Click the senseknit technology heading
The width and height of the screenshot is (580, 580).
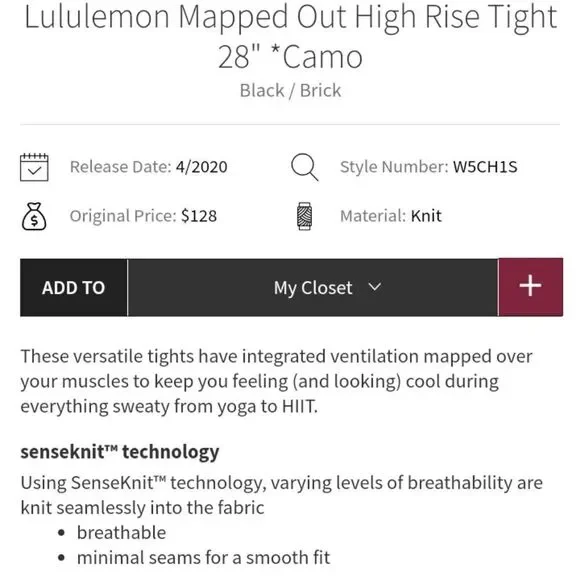coord(120,452)
